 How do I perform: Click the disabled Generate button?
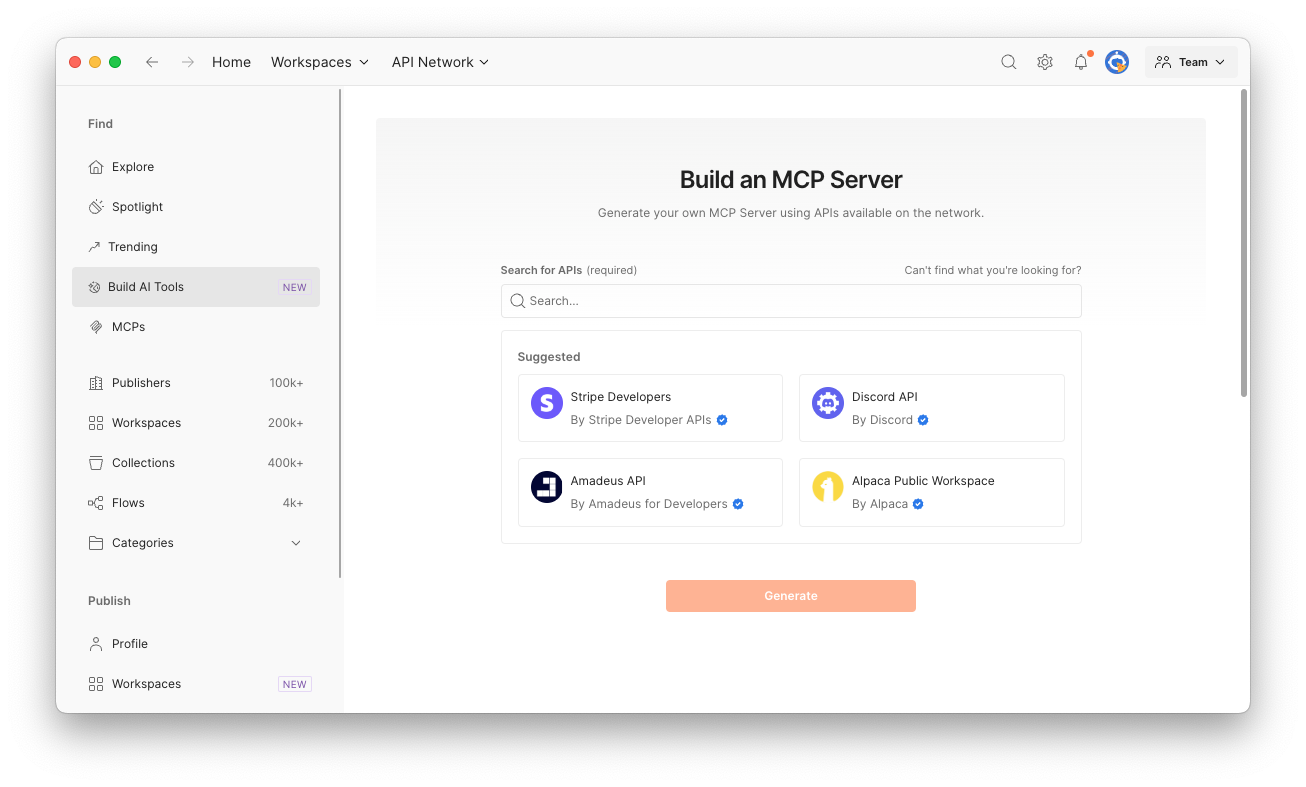(x=791, y=596)
